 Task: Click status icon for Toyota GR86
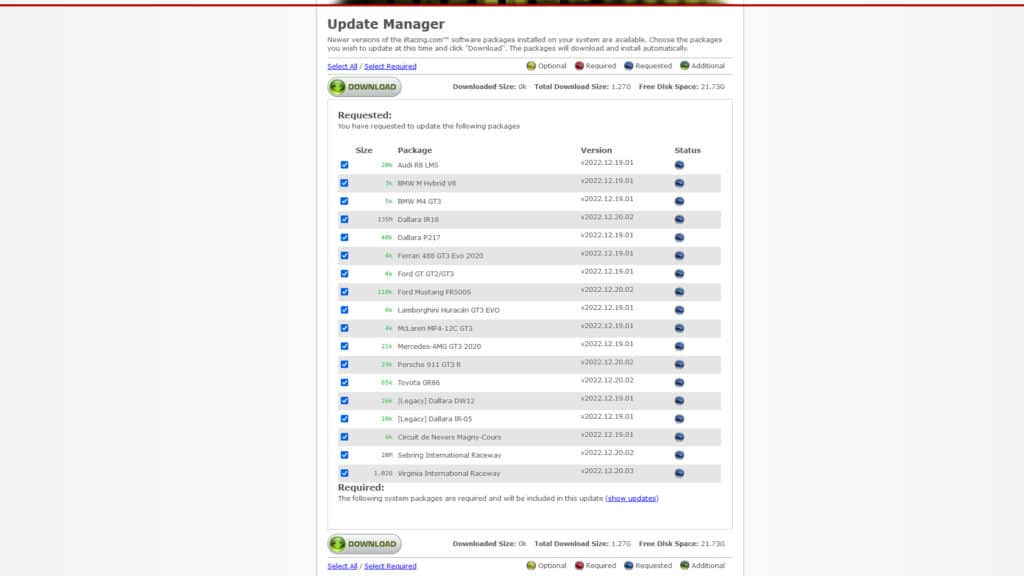click(x=679, y=383)
